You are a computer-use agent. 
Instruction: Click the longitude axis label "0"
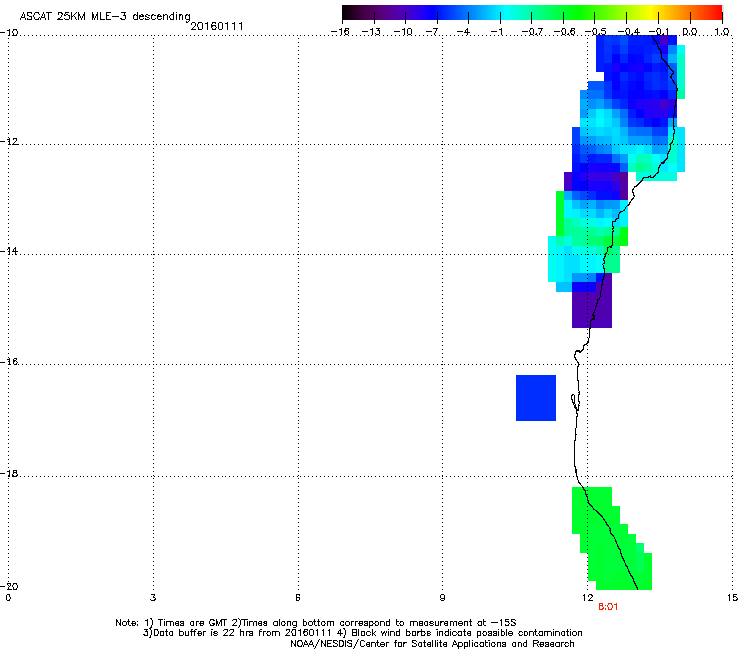(x=8, y=598)
